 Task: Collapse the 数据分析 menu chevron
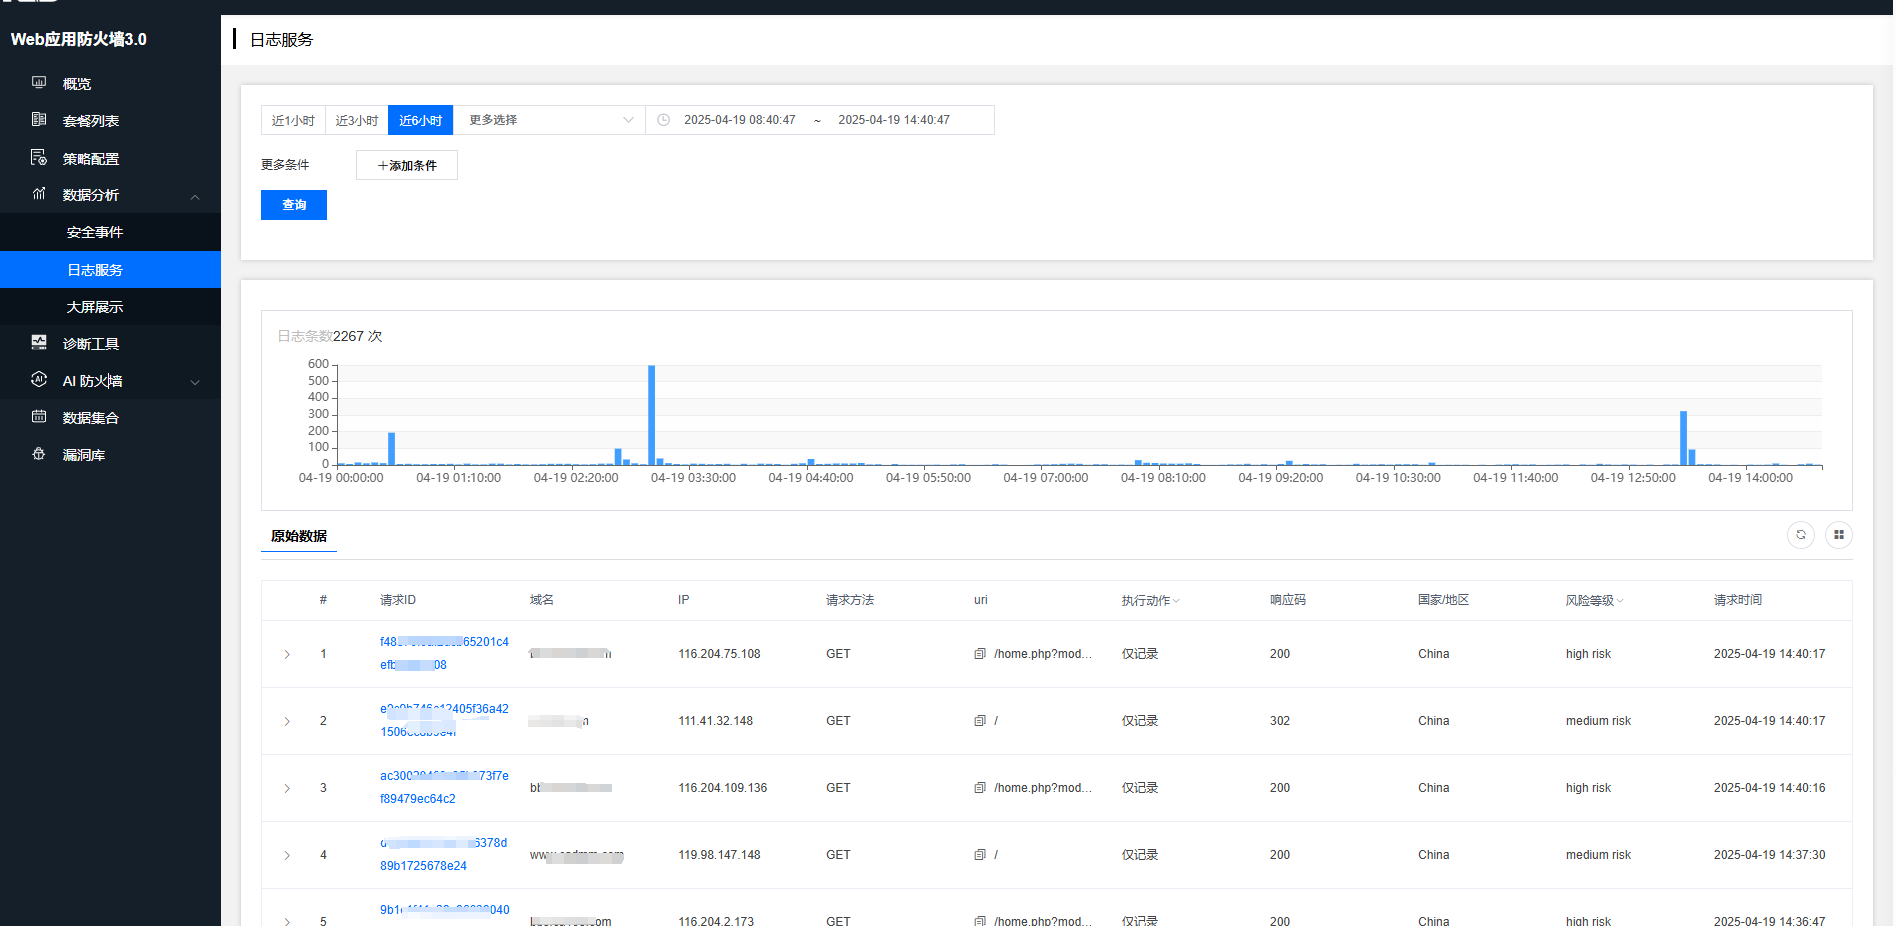click(x=195, y=197)
